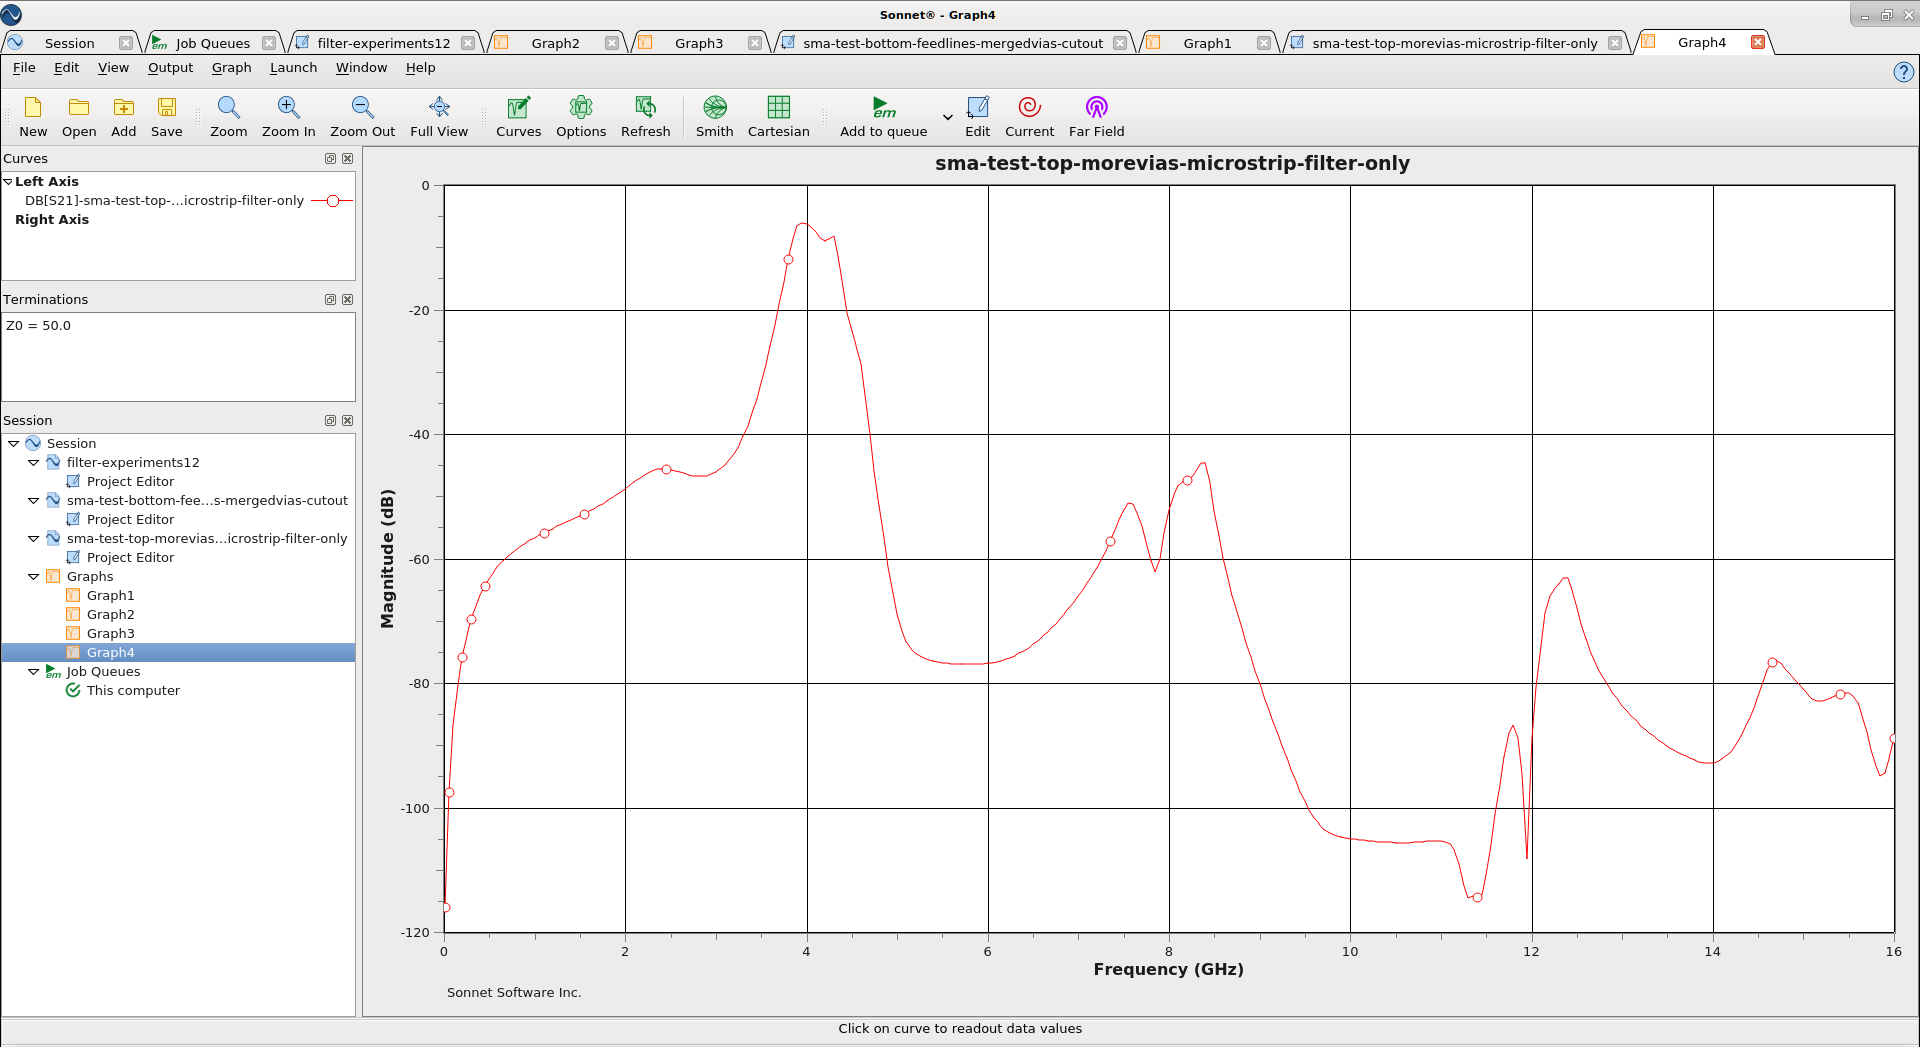Click the Zoom In icon
The height and width of the screenshot is (1047, 1920).
(x=288, y=107)
